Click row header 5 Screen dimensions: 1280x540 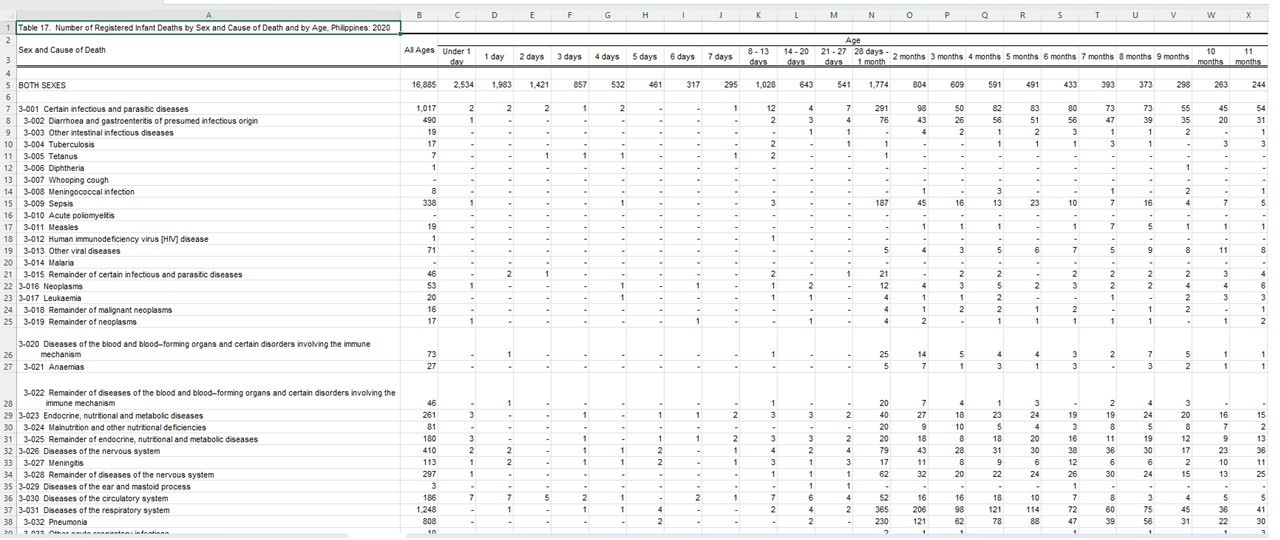click(7, 86)
